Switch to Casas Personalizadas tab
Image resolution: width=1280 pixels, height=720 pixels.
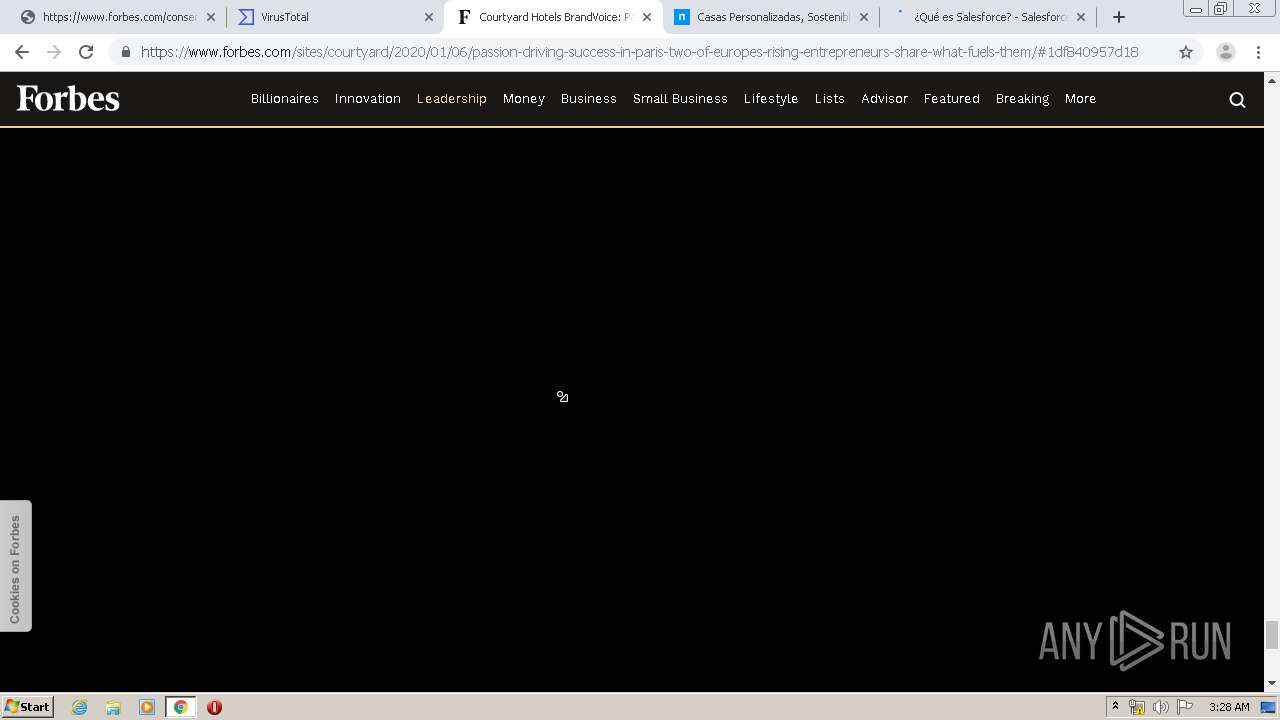pyautogui.click(x=771, y=17)
